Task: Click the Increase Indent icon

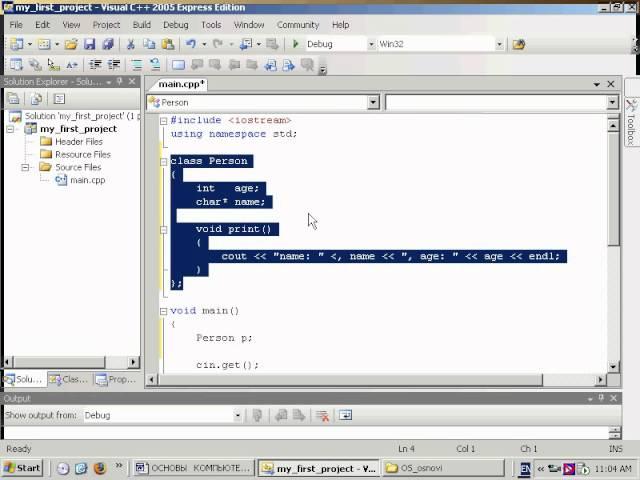Action: 114,64
